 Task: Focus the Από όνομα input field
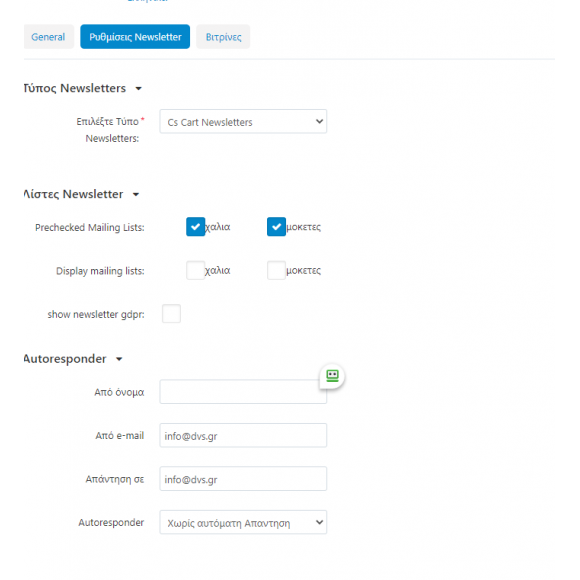[243, 392]
